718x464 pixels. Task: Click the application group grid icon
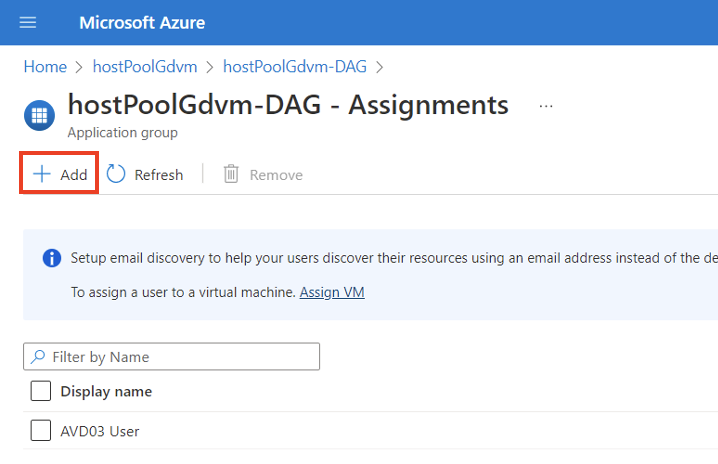39,115
